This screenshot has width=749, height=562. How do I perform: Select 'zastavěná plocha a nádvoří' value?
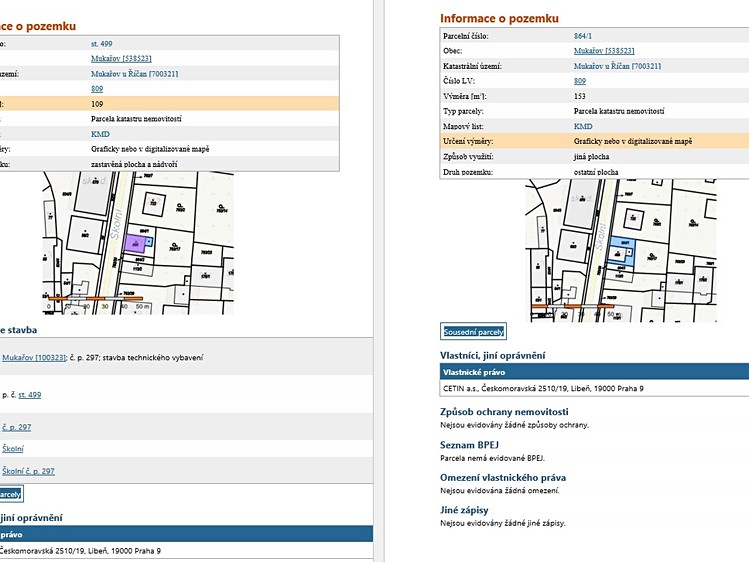click(x=134, y=164)
